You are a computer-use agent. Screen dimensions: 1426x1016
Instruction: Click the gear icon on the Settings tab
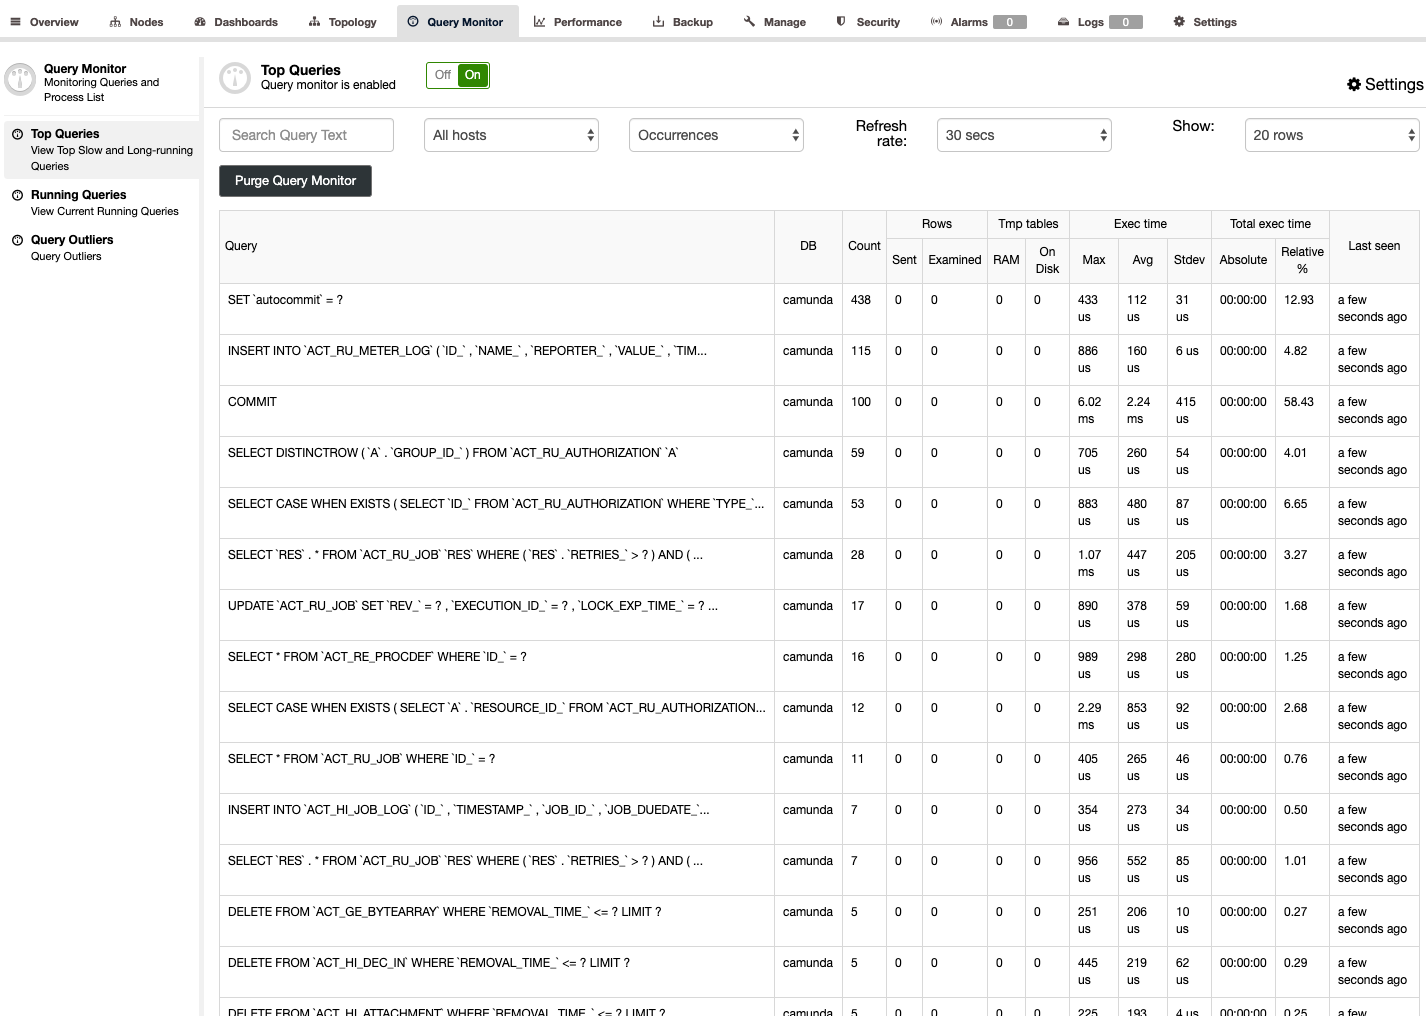tap(1179, 22)
